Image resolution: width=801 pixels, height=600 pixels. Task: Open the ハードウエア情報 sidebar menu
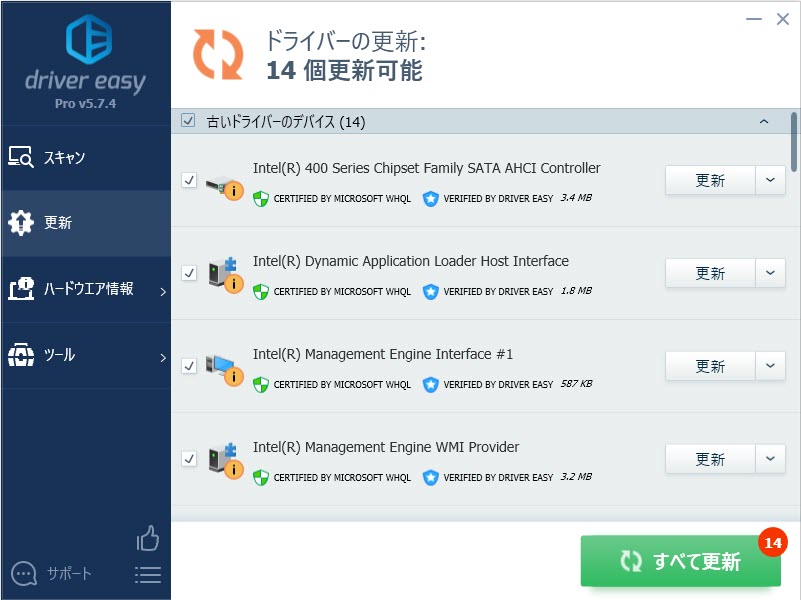pyautogui.click(x=86, y=289)
